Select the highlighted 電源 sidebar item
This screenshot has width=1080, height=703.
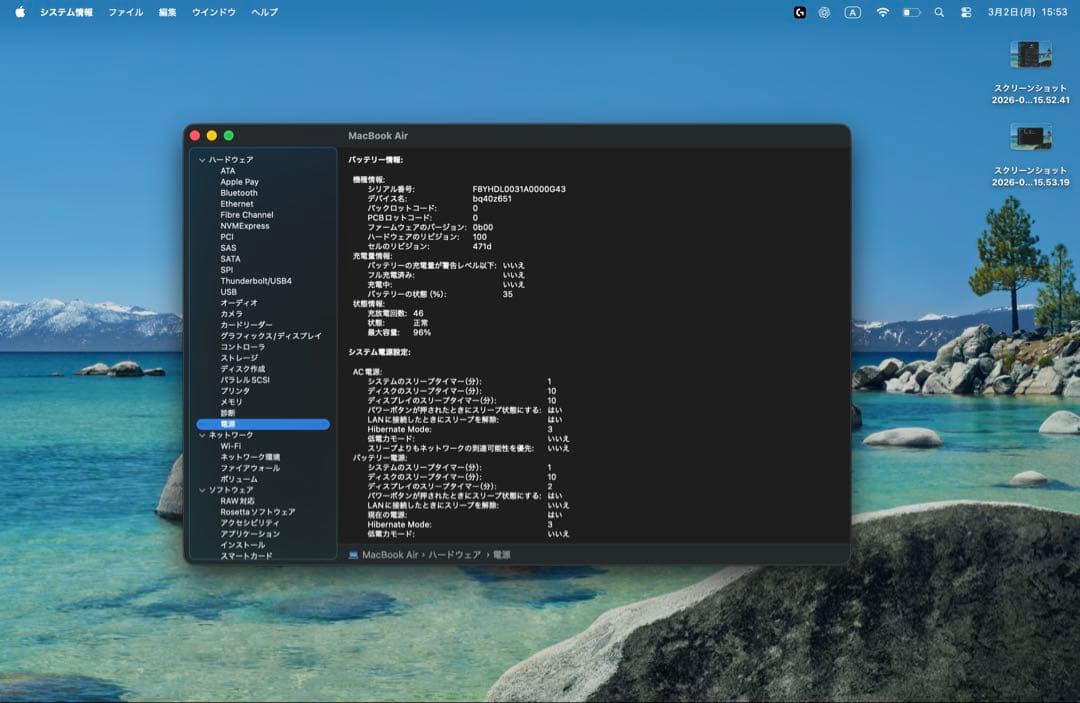click(263, 424)
